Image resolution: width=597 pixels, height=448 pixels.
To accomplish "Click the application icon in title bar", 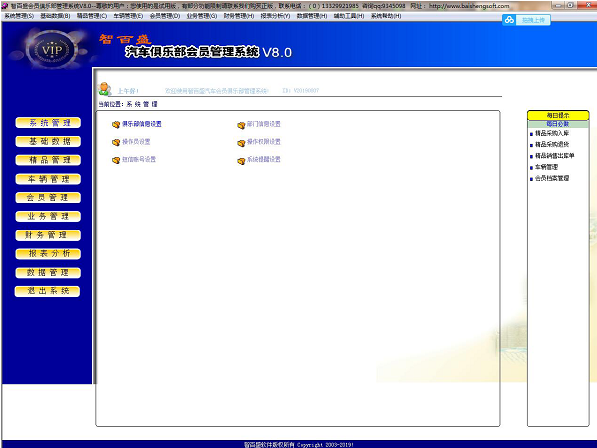I will click(x=5, y=6).
